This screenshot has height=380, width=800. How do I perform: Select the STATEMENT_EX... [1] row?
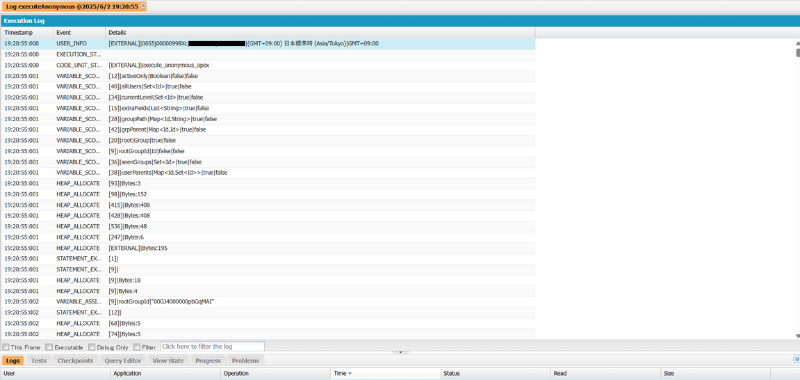(x=268, y=259)
